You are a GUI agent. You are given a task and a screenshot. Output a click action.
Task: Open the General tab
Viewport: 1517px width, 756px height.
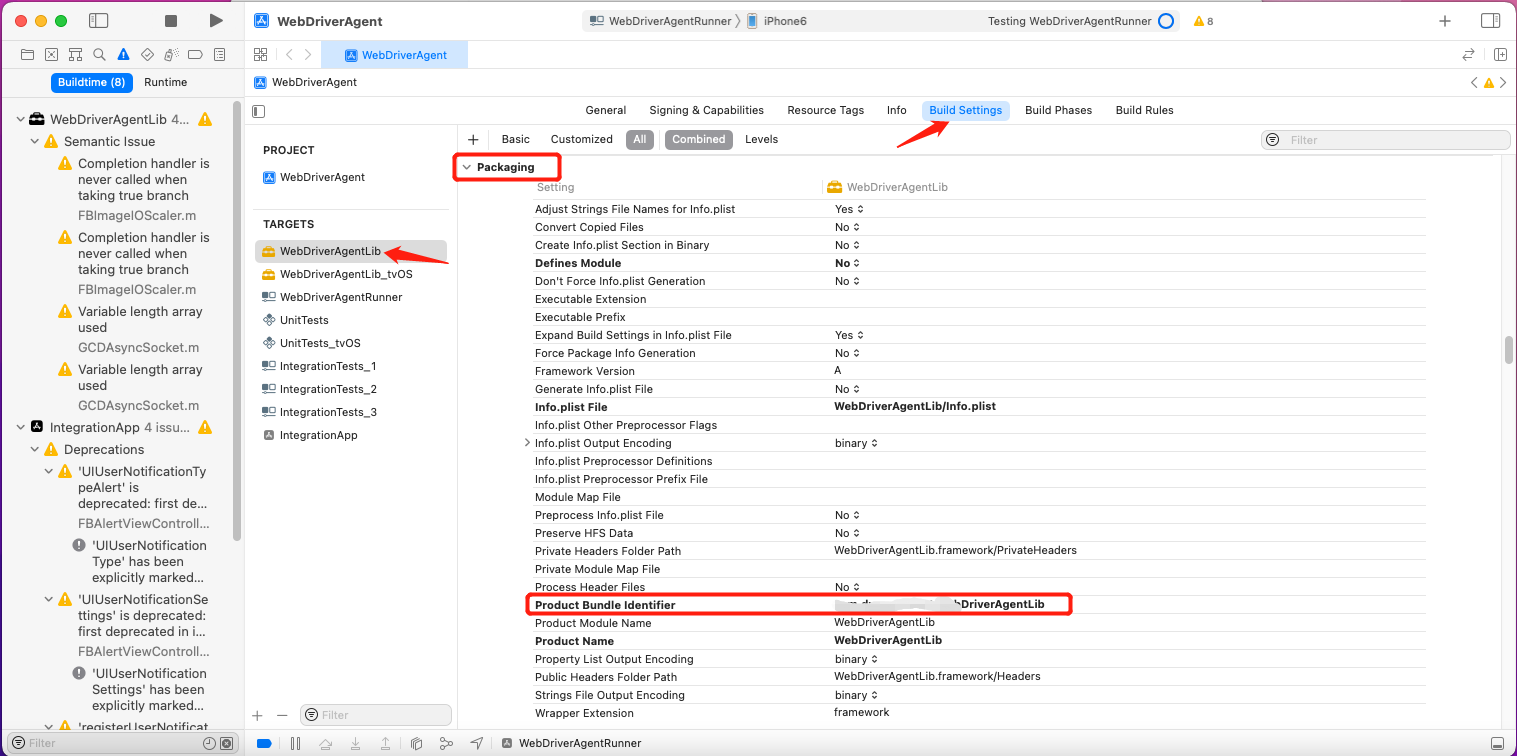click(x=606, y=110)
